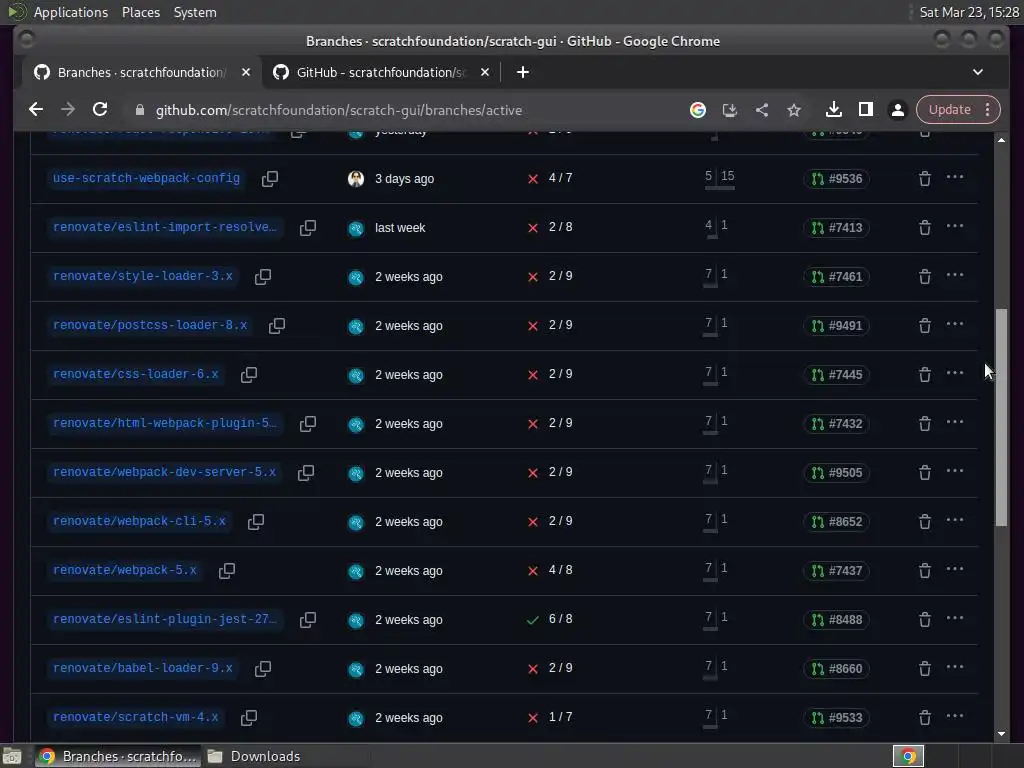Delete the renovate/scratch-vm-4.x branch
The height and width of the screenshot is (768, 1024).
coord(925,717)
